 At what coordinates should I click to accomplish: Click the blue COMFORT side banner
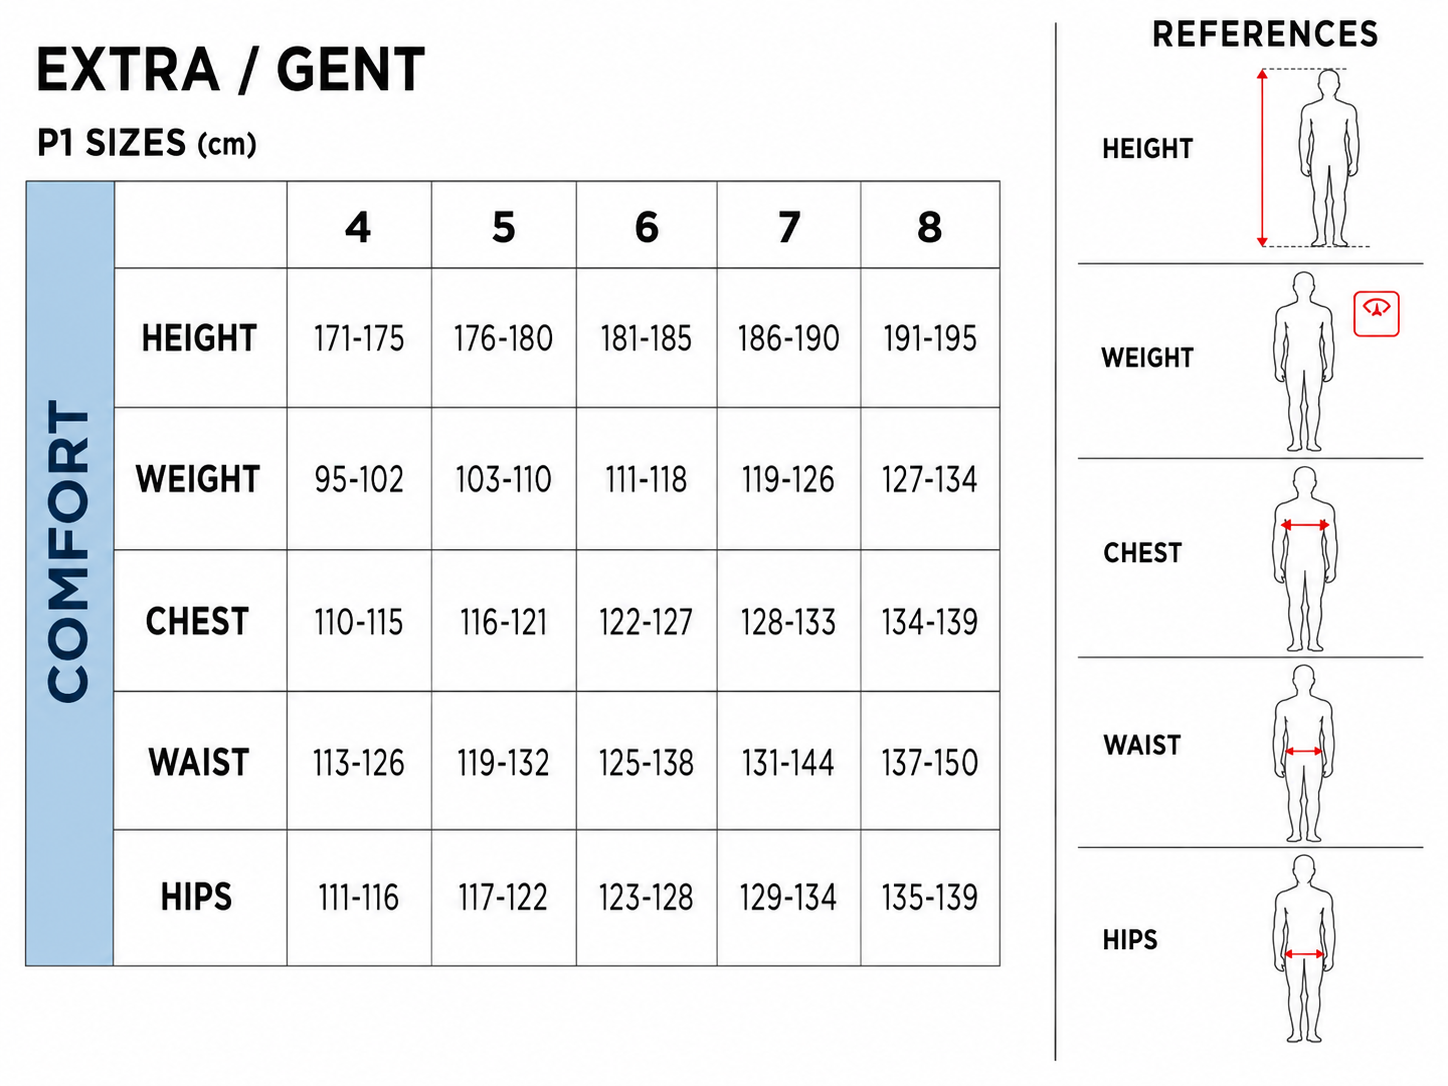click(70, 573)
